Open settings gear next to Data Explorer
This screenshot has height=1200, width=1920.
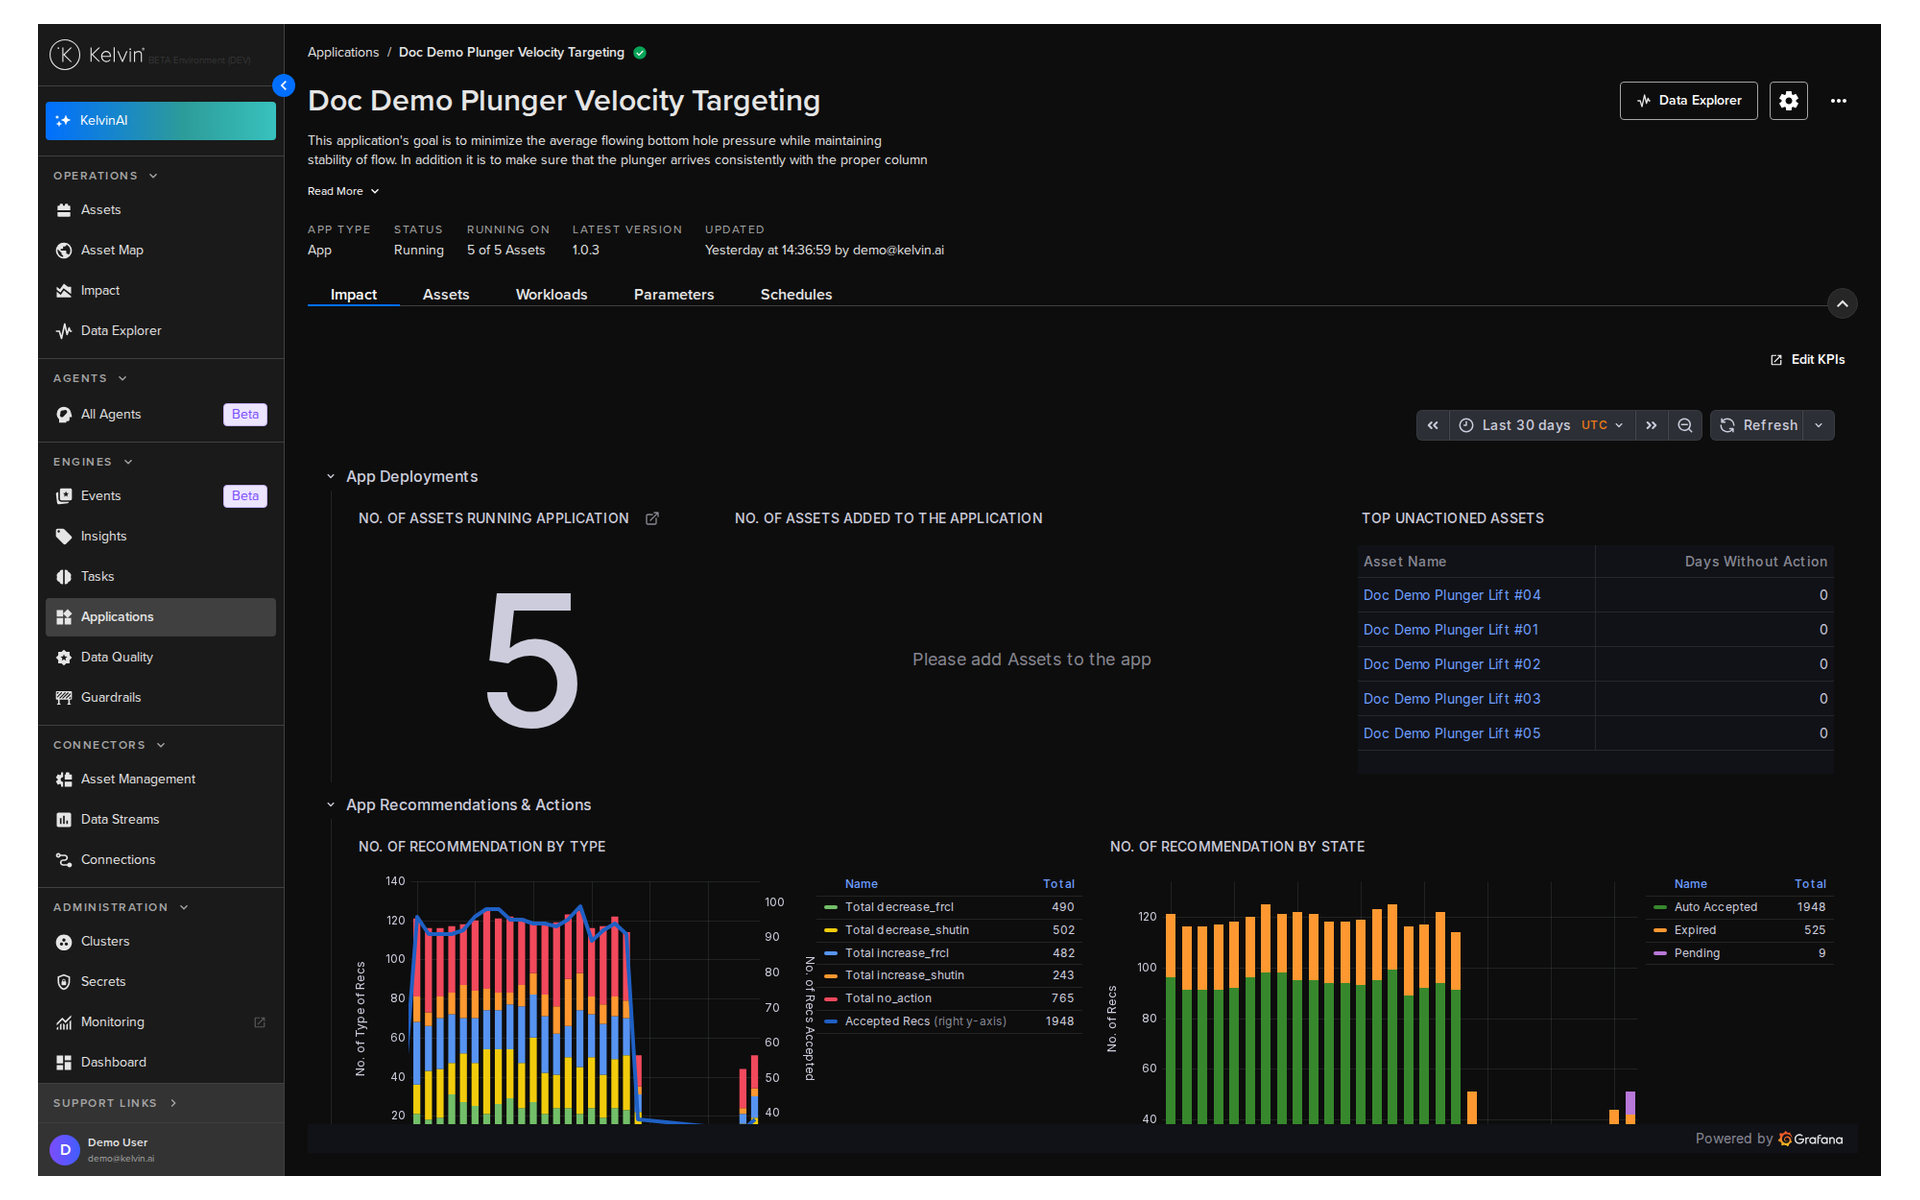pyautogui.click(x=1788, y=101)
